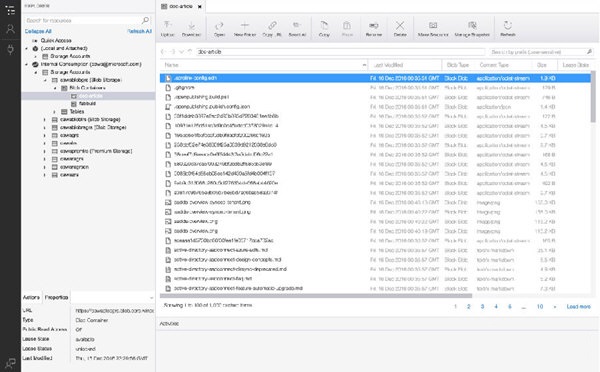Go to page 3 of results

point(482,307)
